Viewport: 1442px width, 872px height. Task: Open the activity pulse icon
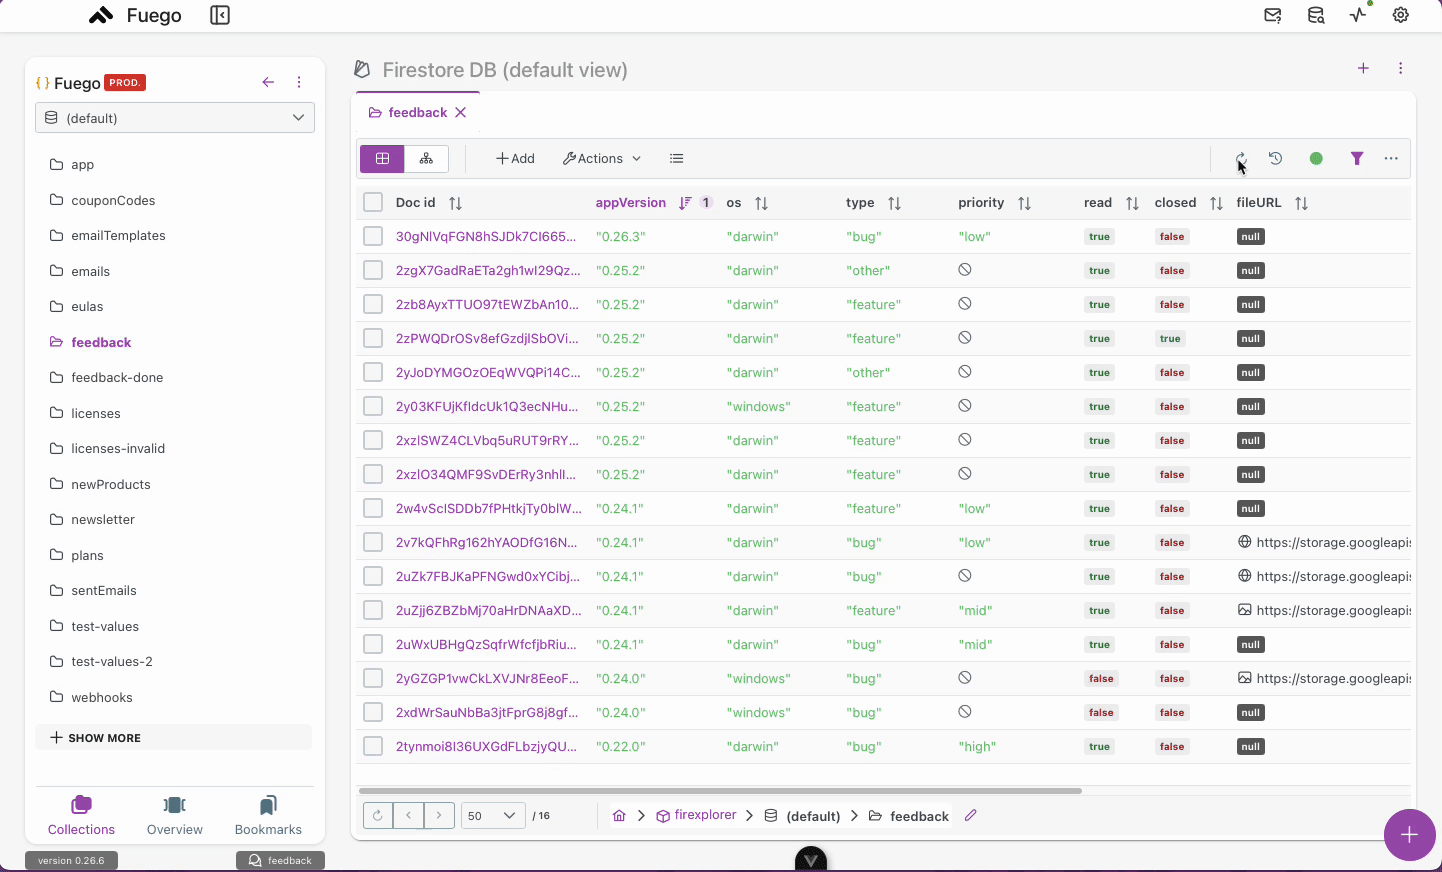coord(1358,15)
